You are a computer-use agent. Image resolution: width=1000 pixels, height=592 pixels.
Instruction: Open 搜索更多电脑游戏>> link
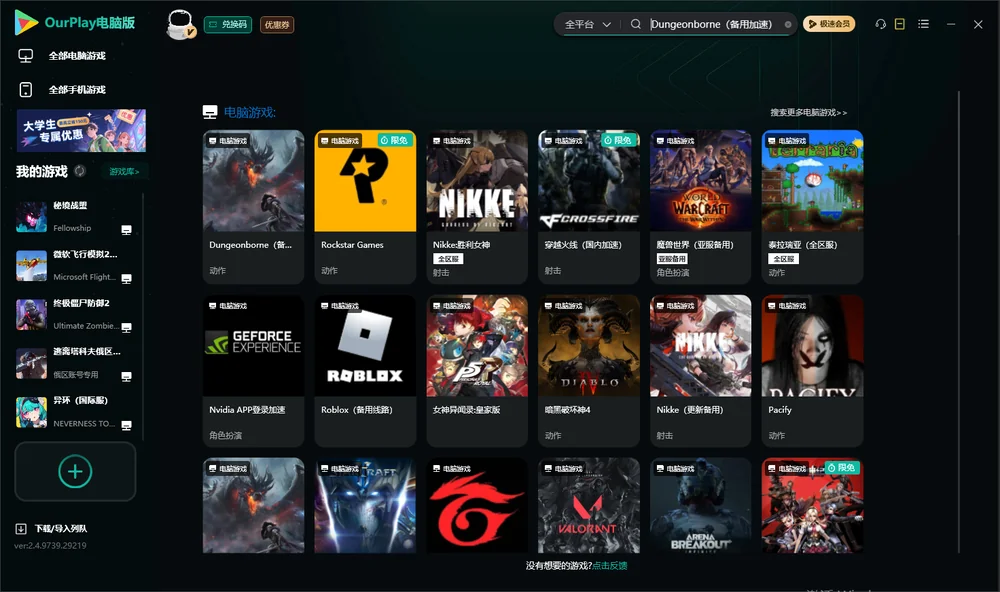click(x=808, y=112)
